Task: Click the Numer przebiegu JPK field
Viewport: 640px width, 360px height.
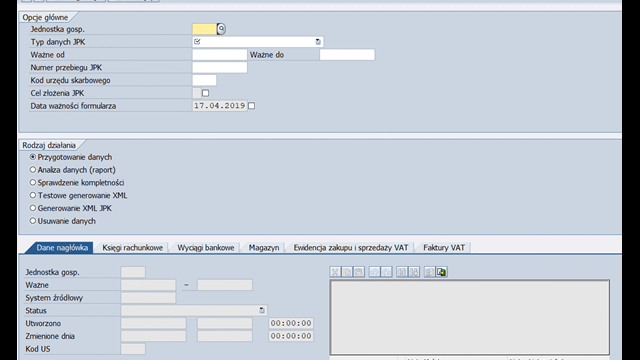Action: (x=220, y=67)
